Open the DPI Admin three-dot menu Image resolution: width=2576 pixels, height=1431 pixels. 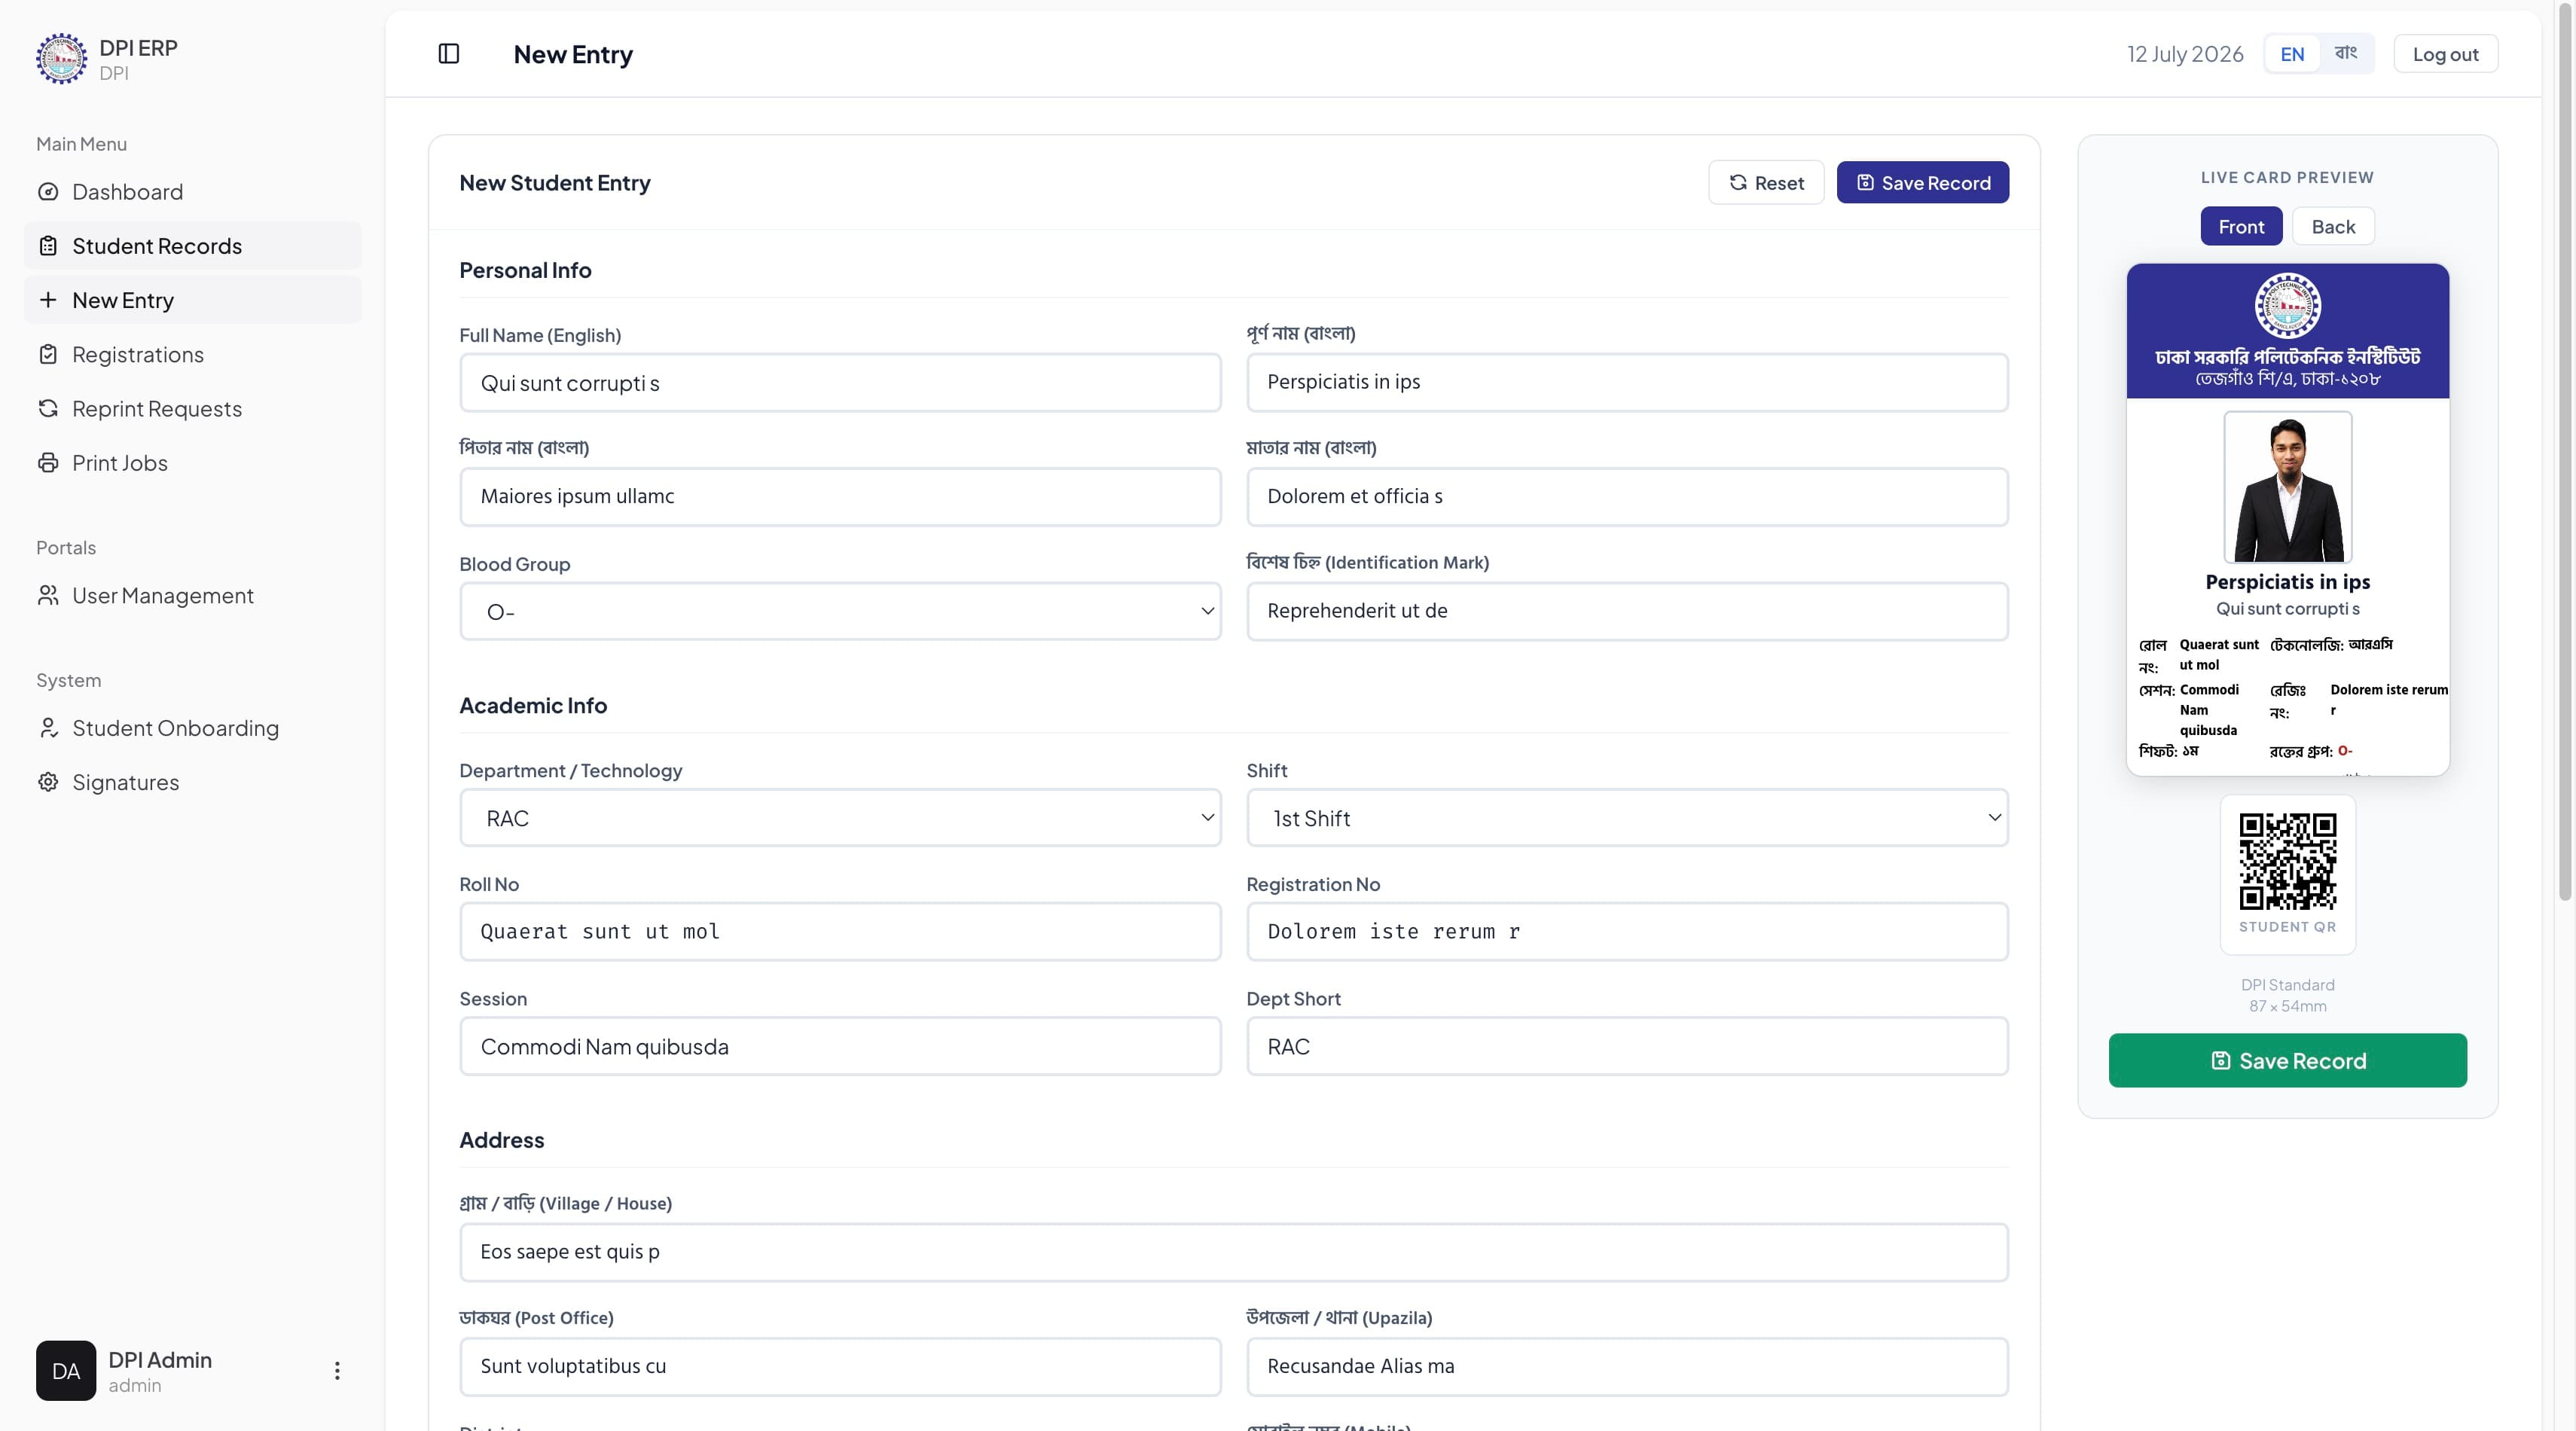[x=337, y=1371]
